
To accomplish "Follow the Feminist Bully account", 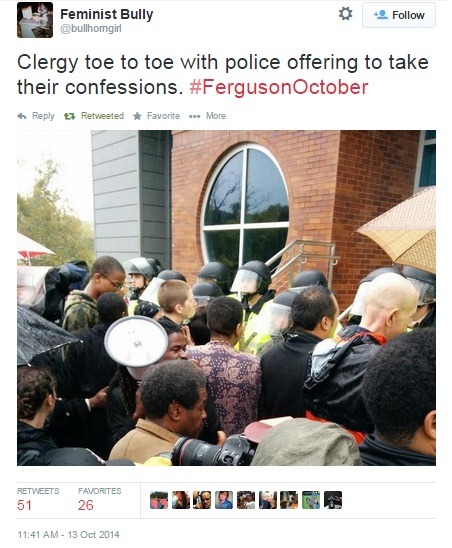I will point(399,15).
